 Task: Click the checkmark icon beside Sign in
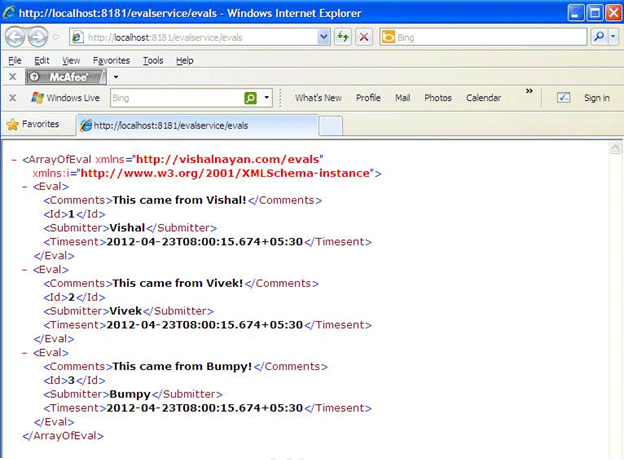pyautogui.click(x=563, y=98)
